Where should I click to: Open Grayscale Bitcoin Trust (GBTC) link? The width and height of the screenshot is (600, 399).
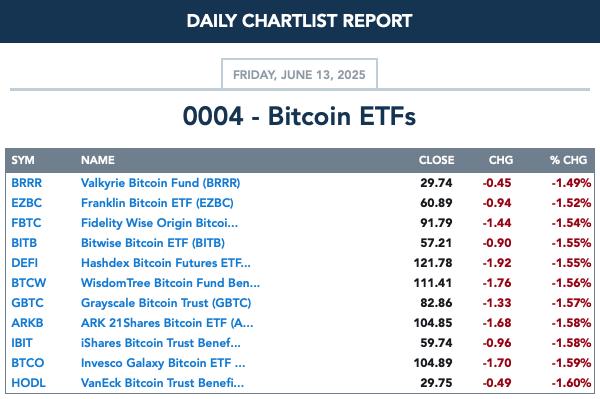click(166, 303)
